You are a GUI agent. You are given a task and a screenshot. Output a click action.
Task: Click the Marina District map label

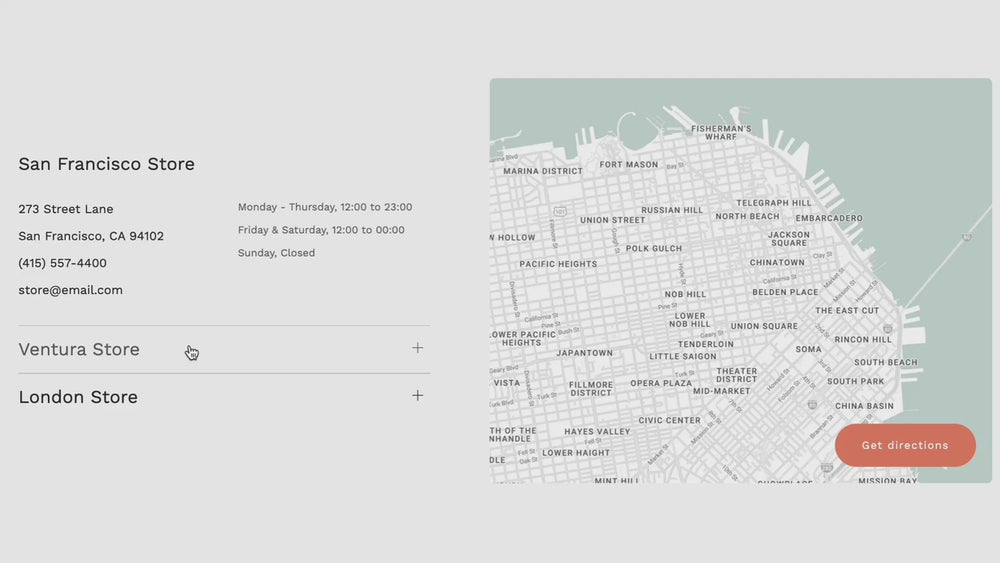click(542, 171)
